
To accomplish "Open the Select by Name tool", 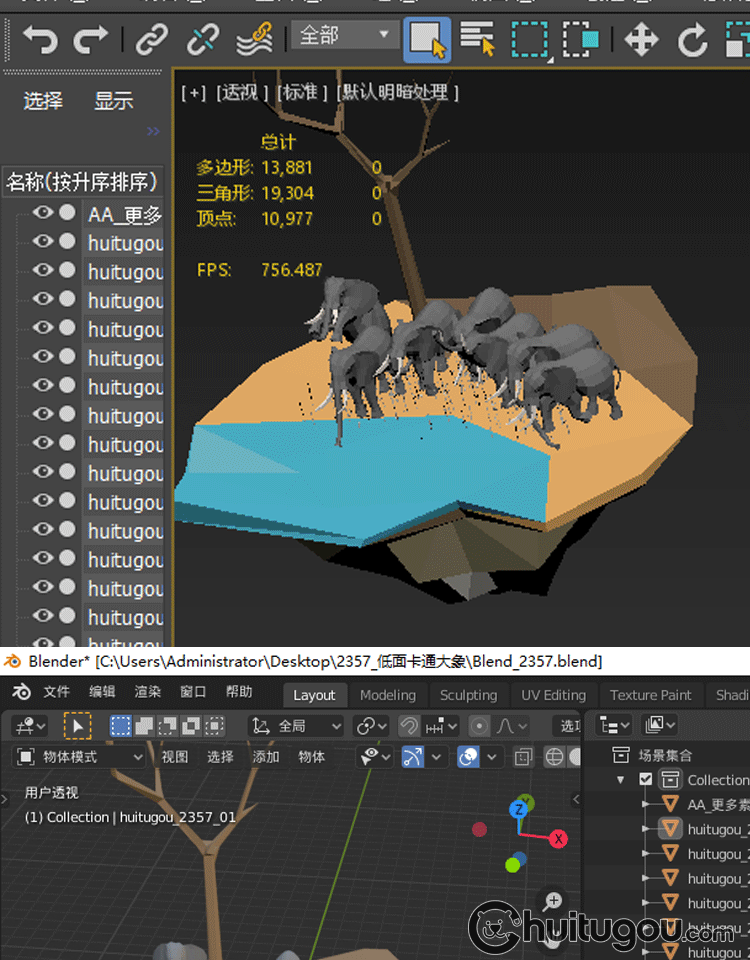I will pos(477,40).
